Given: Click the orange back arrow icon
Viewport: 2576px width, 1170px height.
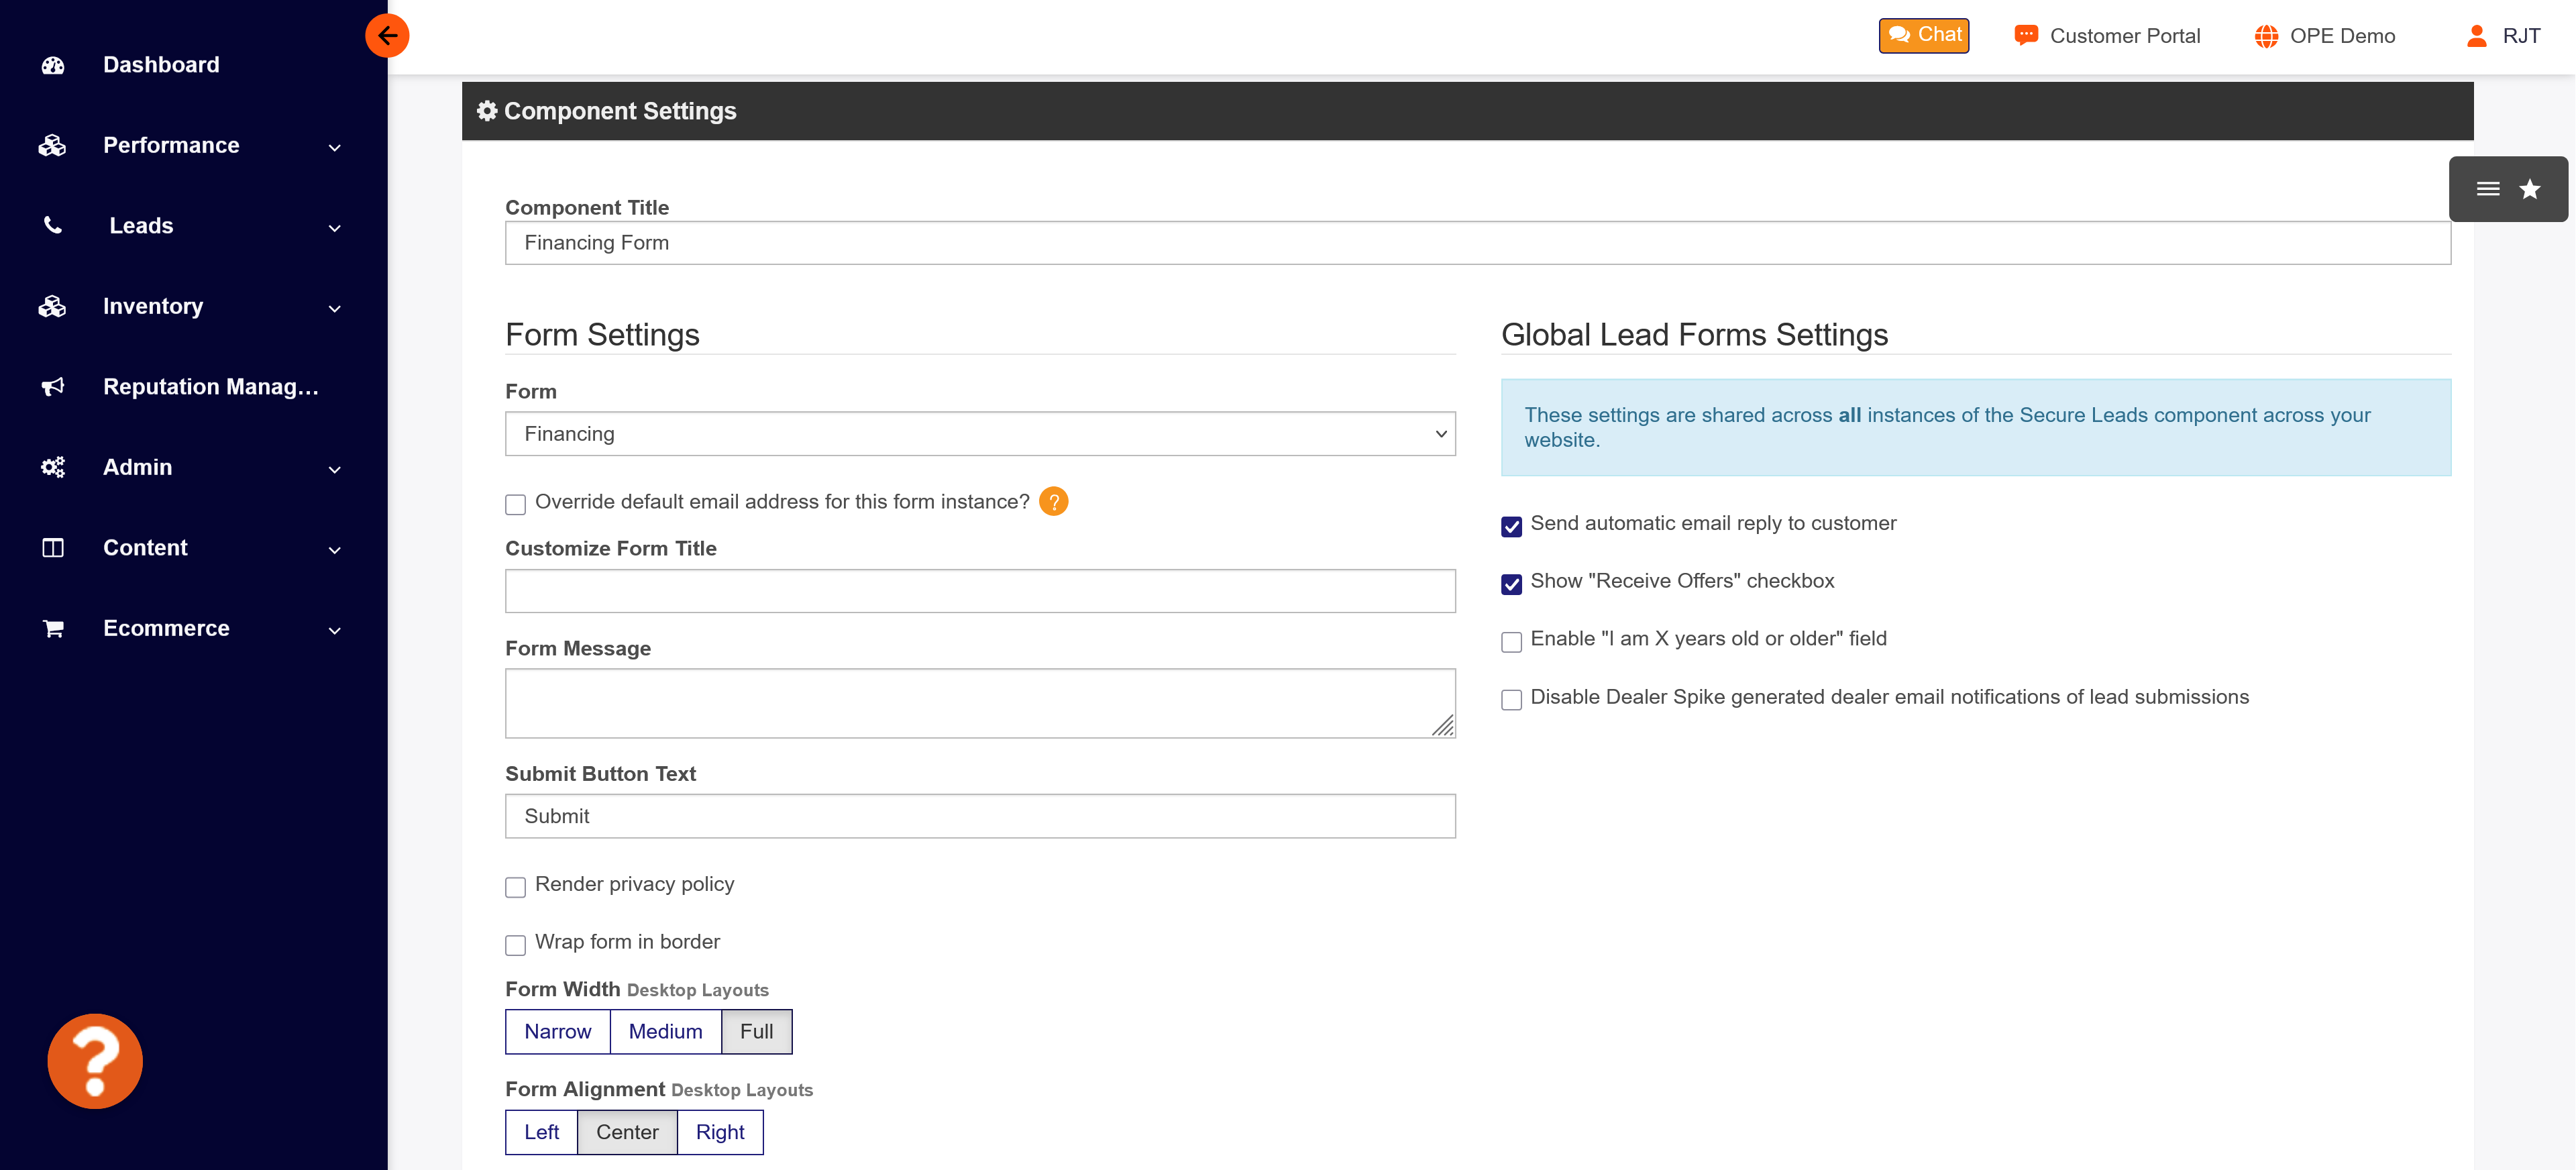Looking at the screenshot, I should [387, 36].
